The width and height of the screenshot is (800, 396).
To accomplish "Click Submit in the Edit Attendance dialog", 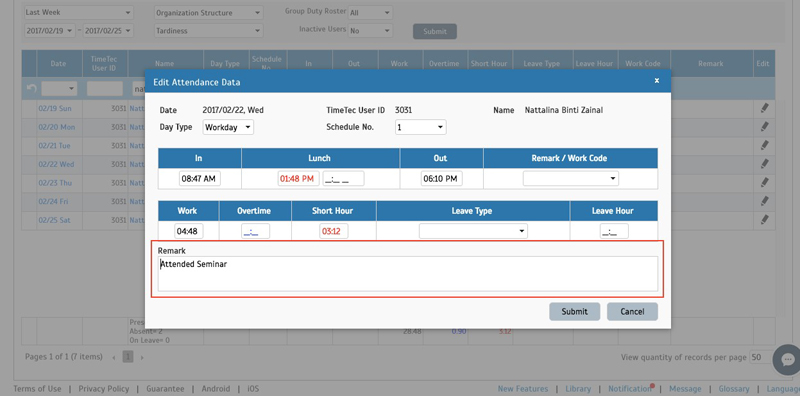I will point(574,312).
